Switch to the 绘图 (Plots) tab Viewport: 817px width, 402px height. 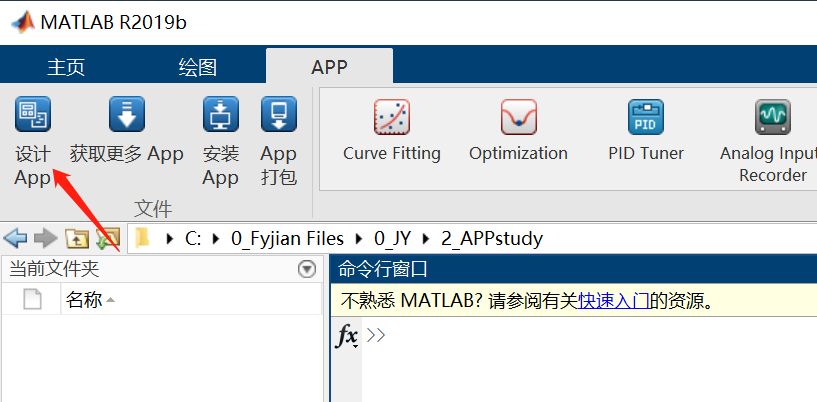(x=197, y=67)
